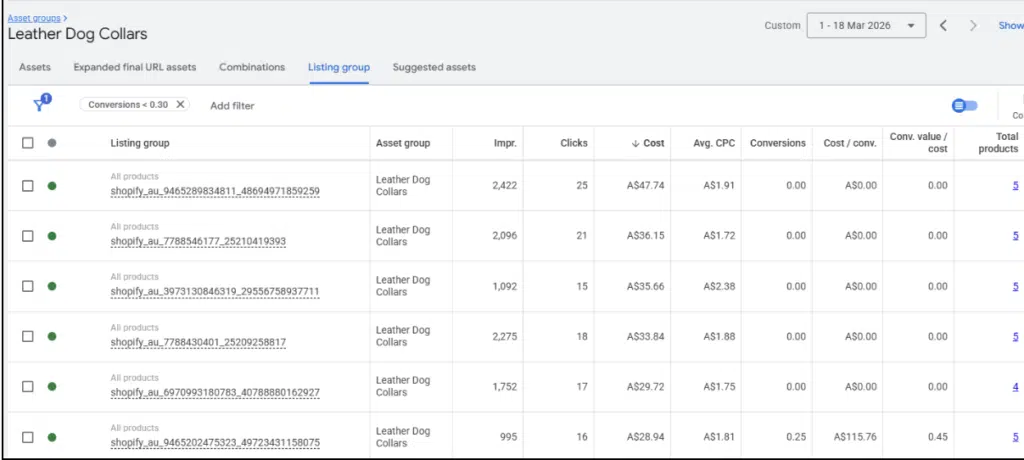1024x460 pixels.
Task: Select the A$115.76 cost per conversion cell
Action: coord(856,437)
